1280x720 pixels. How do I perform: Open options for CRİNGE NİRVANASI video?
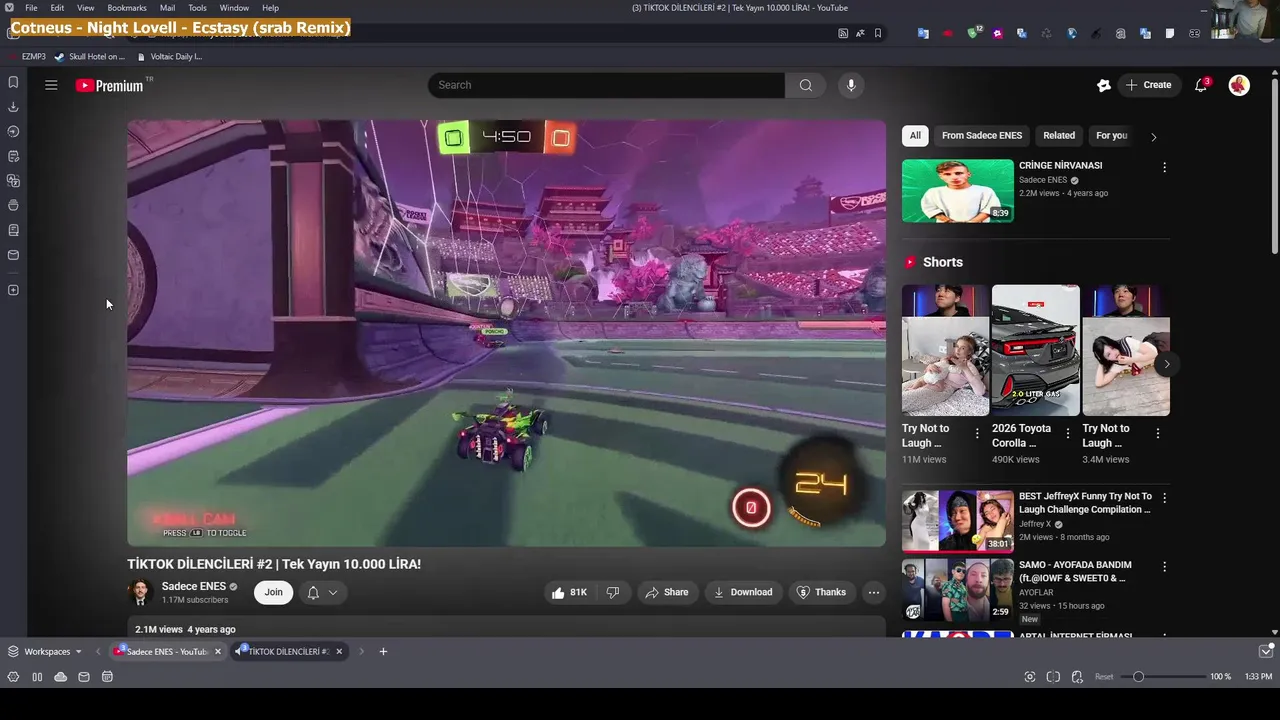point(1164,167)
